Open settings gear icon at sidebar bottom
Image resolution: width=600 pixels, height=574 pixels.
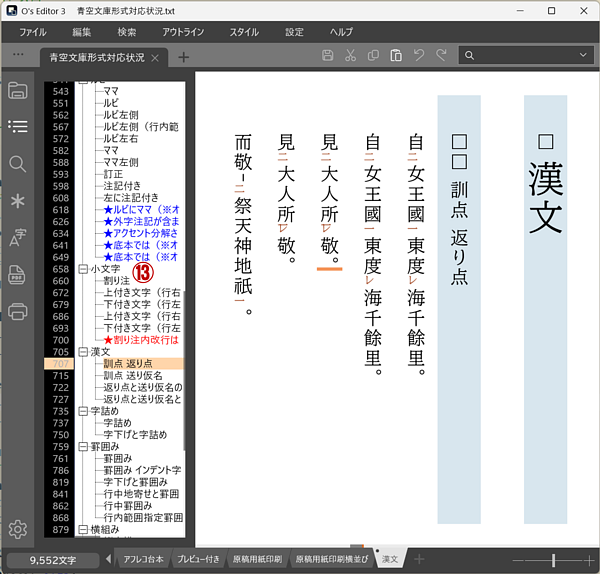point(18,529)
